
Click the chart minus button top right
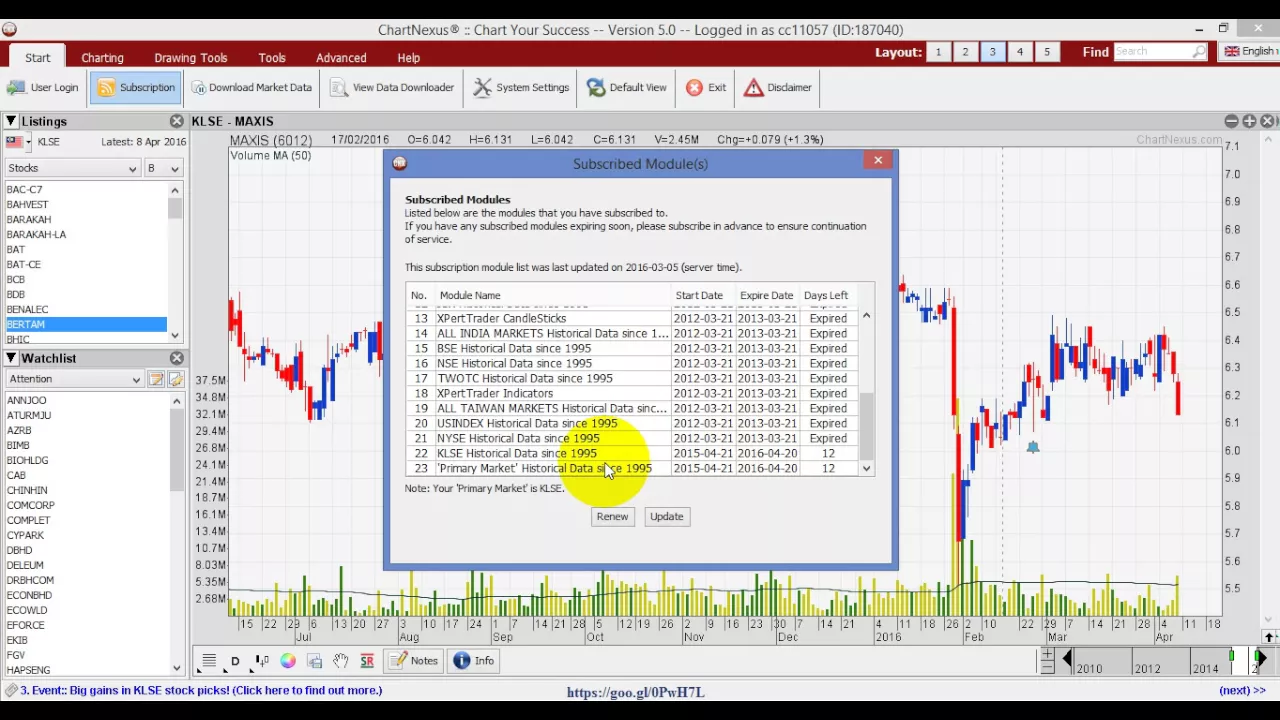click(1231, 121)
